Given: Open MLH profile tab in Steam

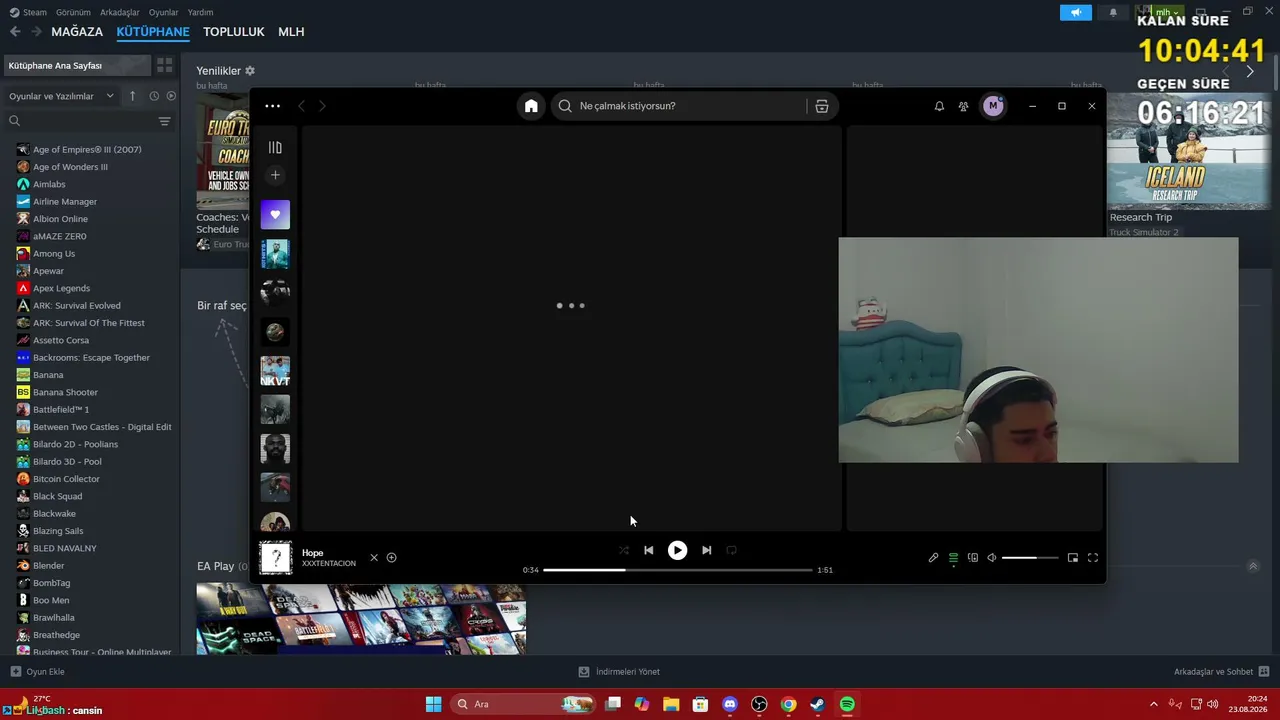Looking at the screenshot, I should (x=291, y=32).
